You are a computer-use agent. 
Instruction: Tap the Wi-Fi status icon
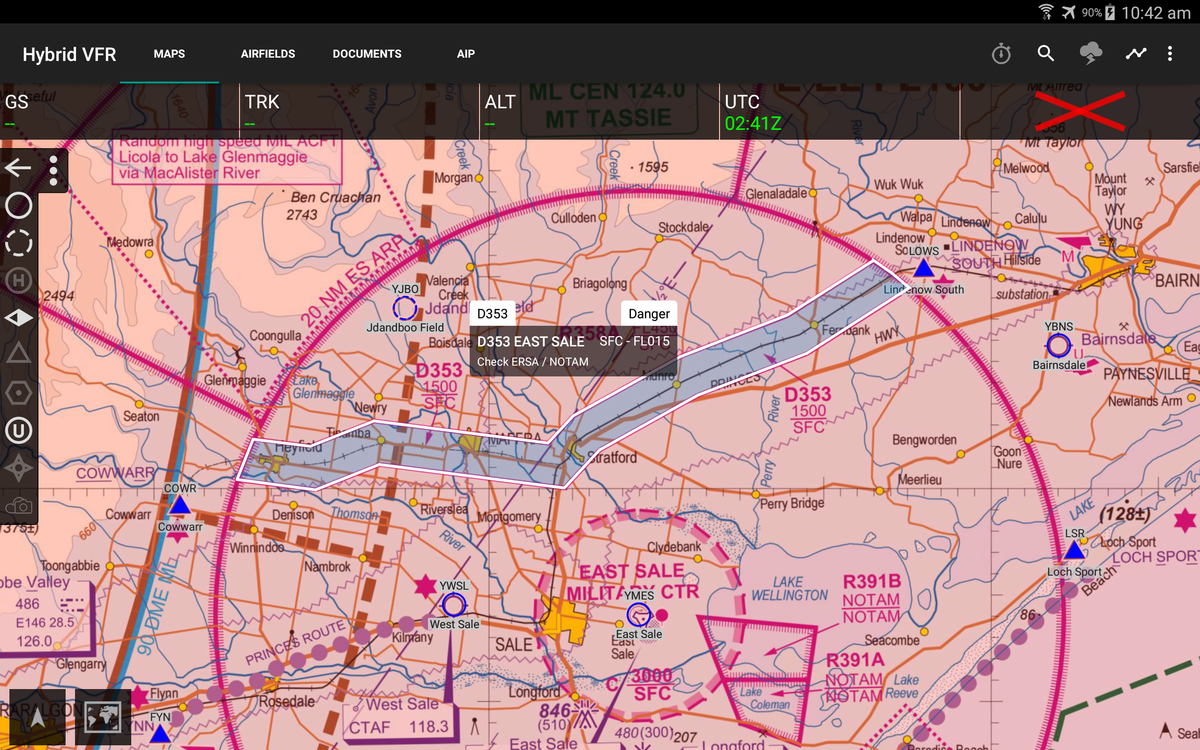point(1047,12)
